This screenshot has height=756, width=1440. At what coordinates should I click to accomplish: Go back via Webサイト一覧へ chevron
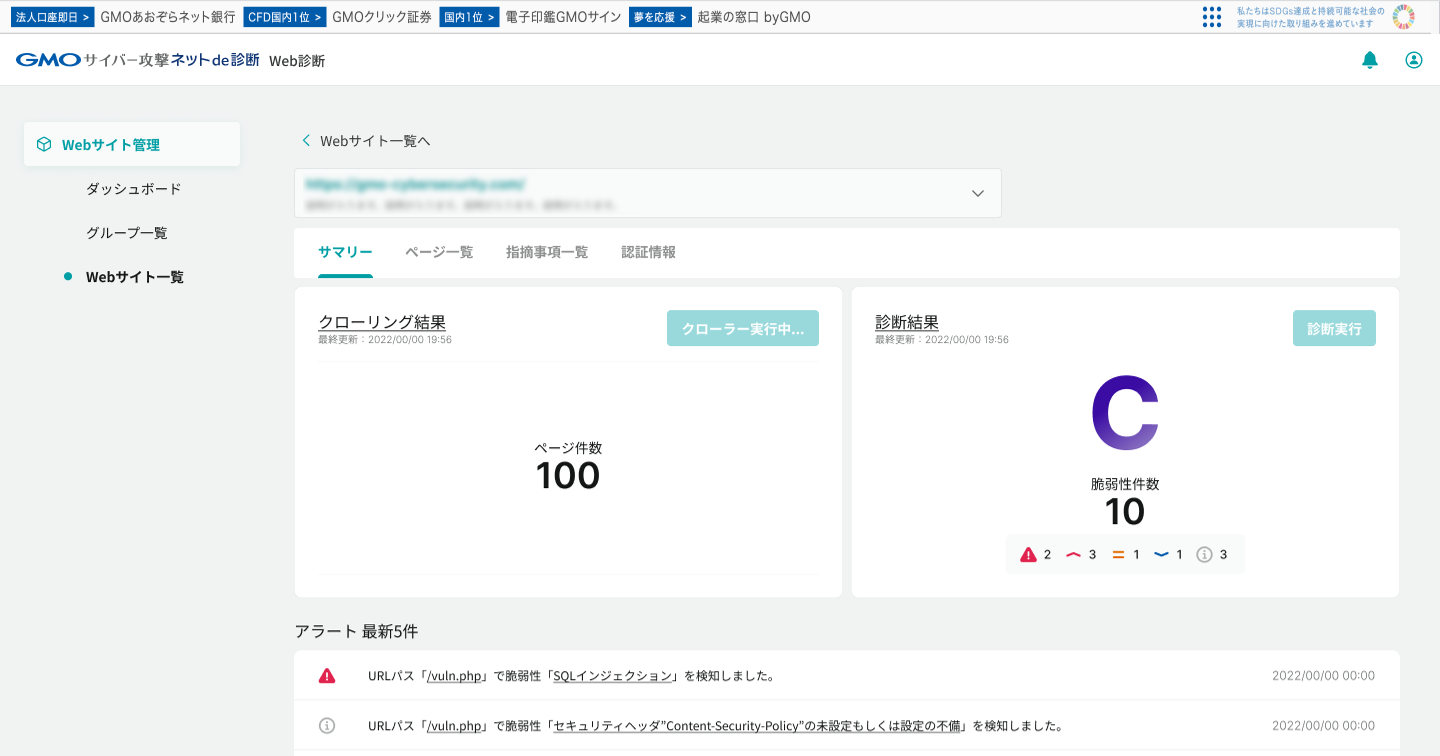tap(306, 141)
